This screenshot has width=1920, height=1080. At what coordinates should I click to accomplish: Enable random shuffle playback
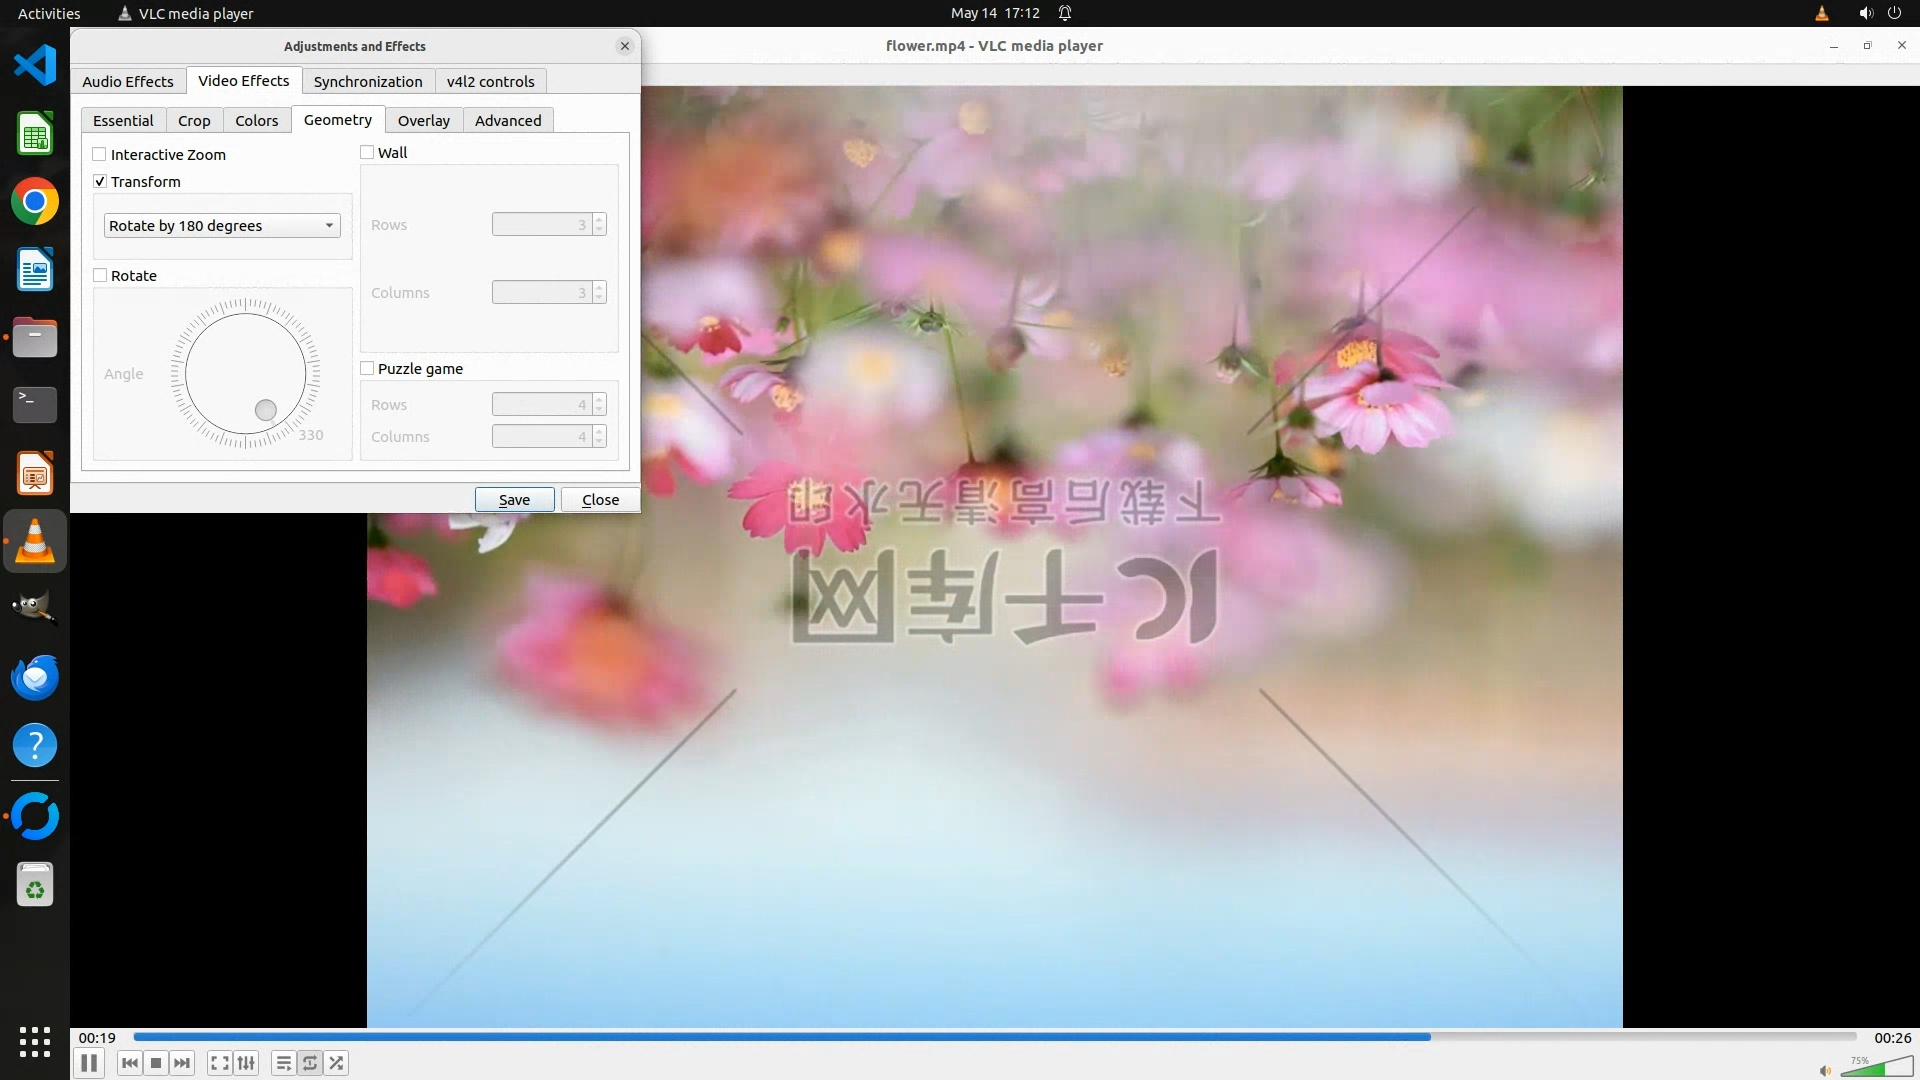tap(337, 1063)
